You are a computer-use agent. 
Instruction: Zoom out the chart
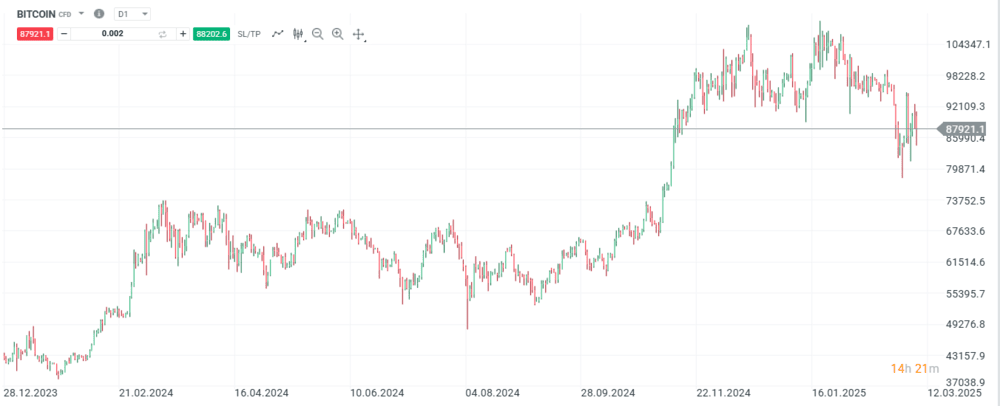pyautogui.click(x=317, y=34)
